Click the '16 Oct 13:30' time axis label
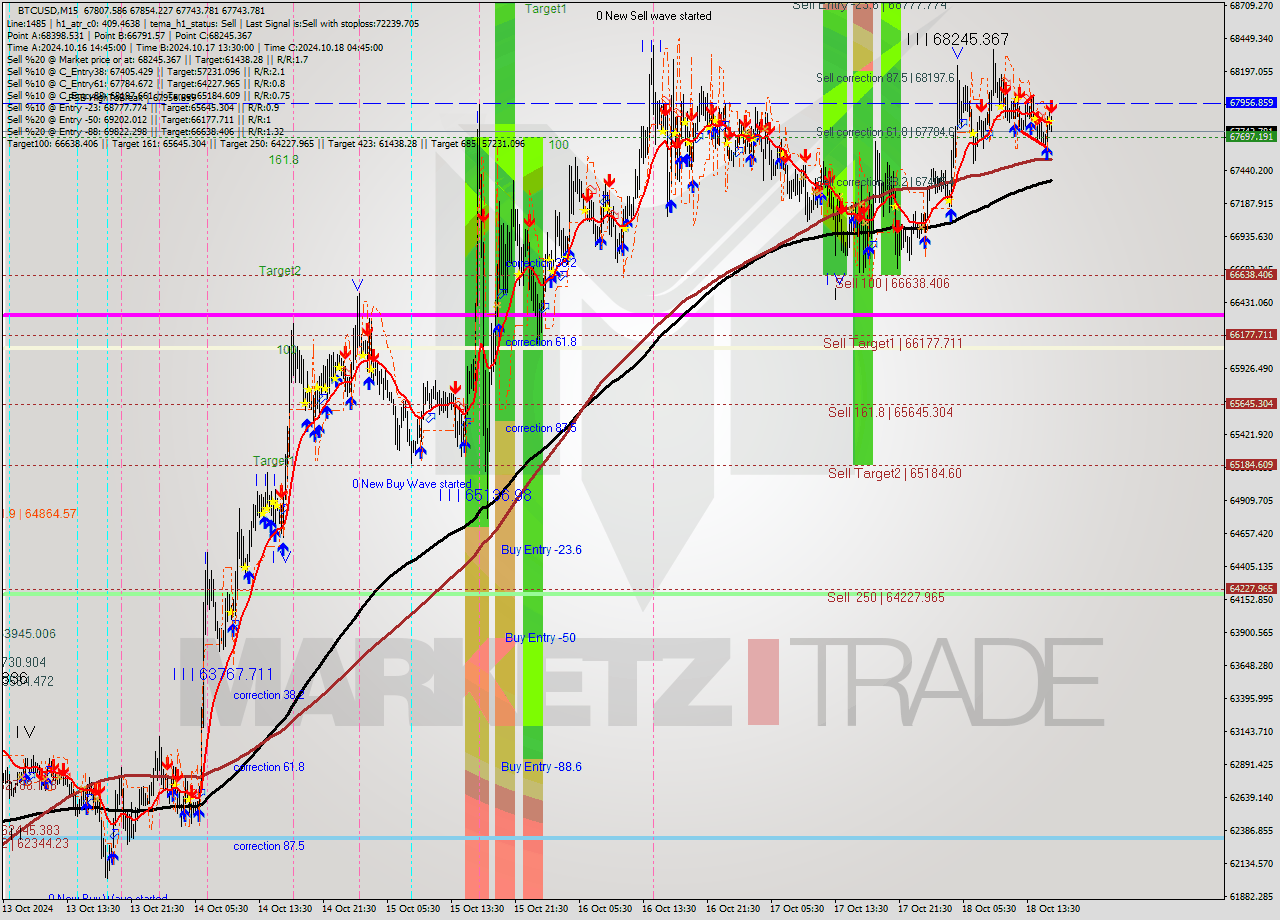The image size is (1280, 920). pos(669,909)
